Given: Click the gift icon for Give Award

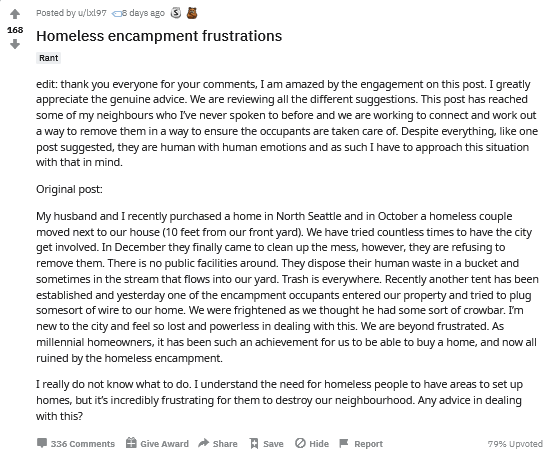Looking at the screenshot, I should (x=131, y=443).
